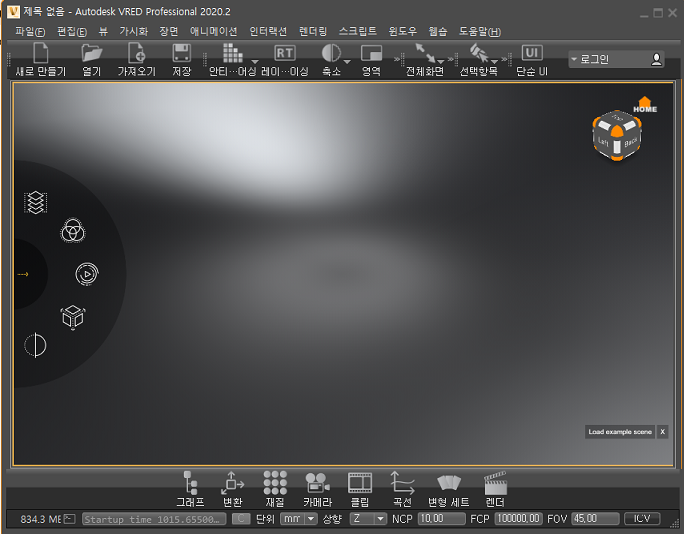Click the 3D cube icon in the radial menu
This screenshot has width=684, height=534.
coord(73,317)
